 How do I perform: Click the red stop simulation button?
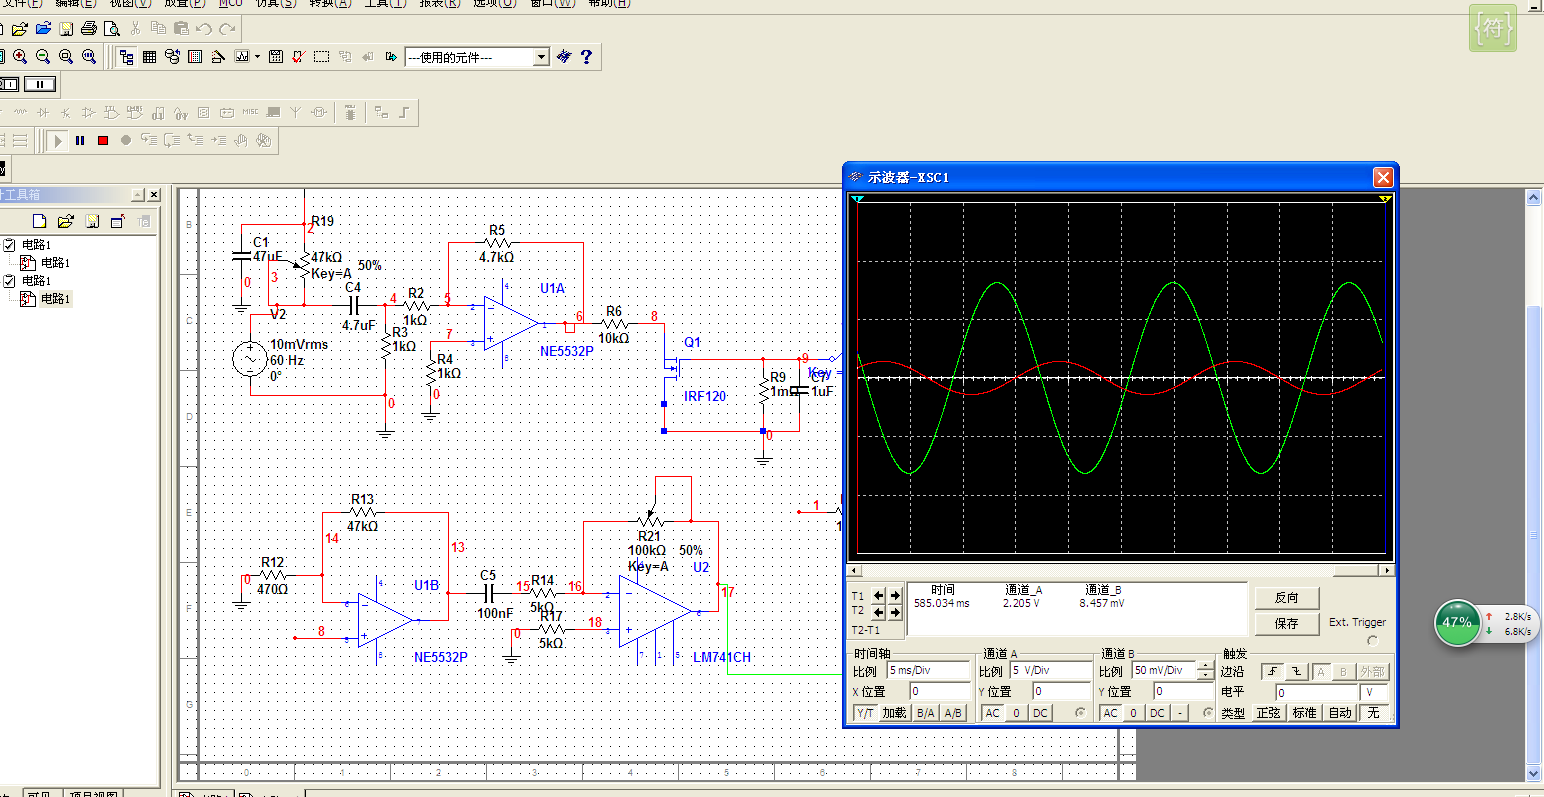pyautogui.click(x=103, y=141)
